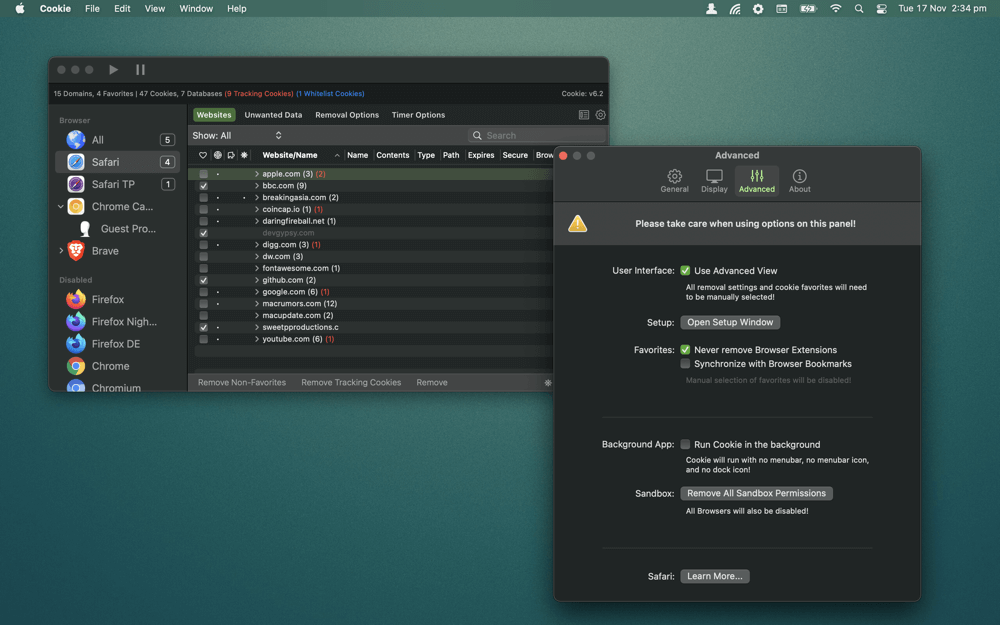Expand the google.com row
Image resolution: width=1000 pixels, height=625 pixels.
[x=257, y=292]
